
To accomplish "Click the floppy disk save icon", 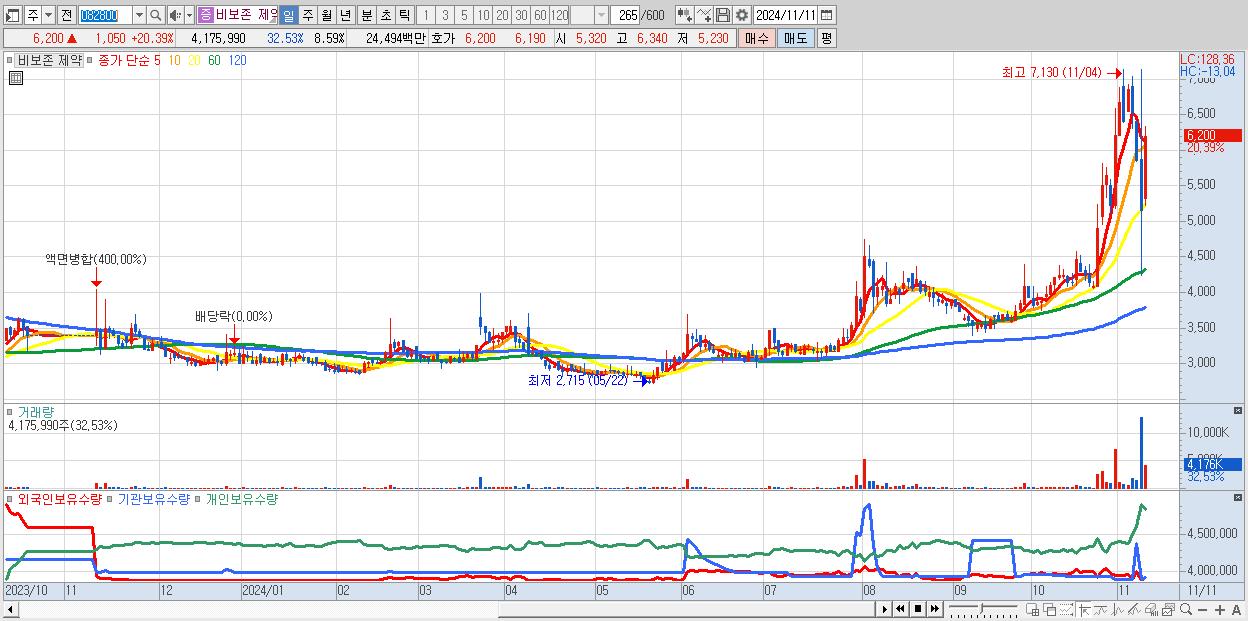I will (x=723, y=15).
